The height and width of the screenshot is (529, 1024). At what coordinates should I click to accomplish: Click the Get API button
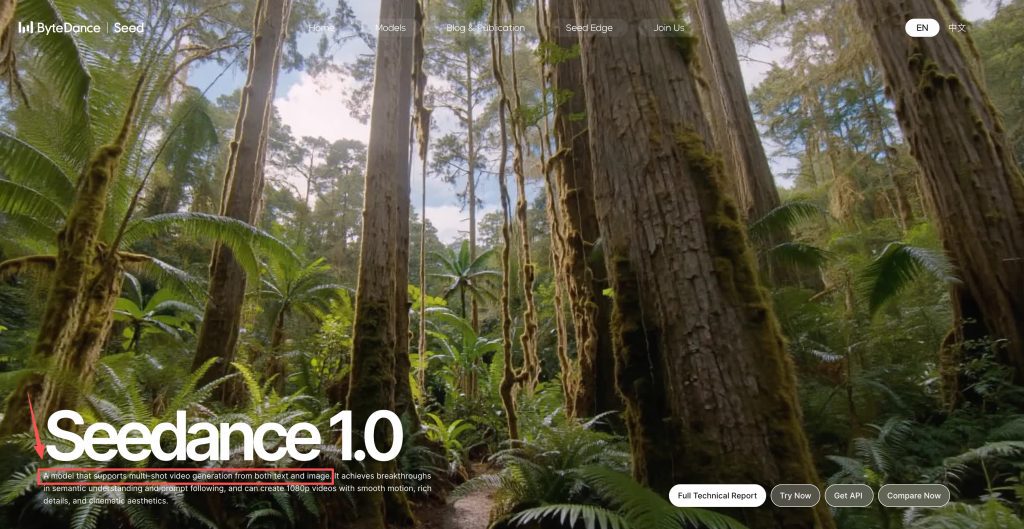[x=848, y=496]
